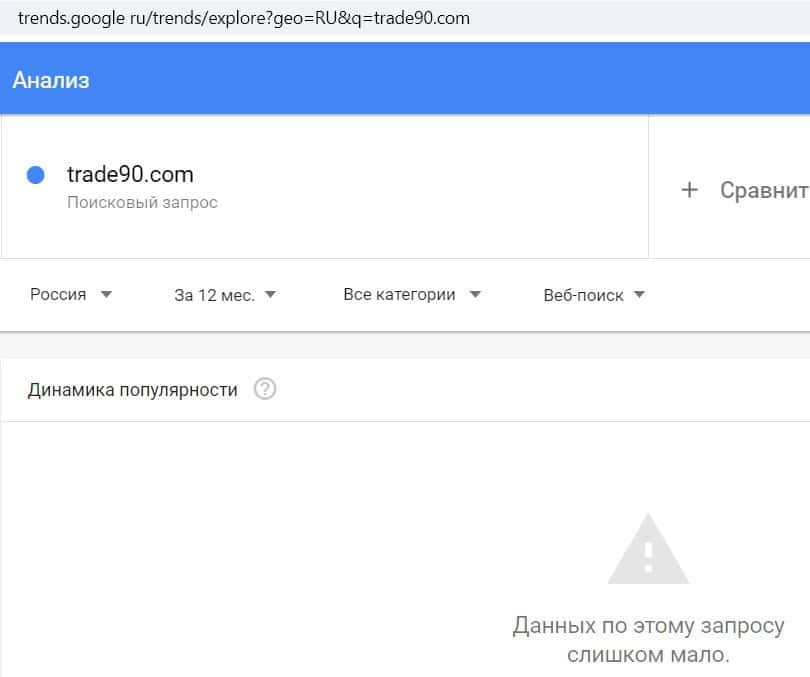Screen dimensions: 810x677
Task: Click the gray warning triangle icon
Action: [648, 550]
